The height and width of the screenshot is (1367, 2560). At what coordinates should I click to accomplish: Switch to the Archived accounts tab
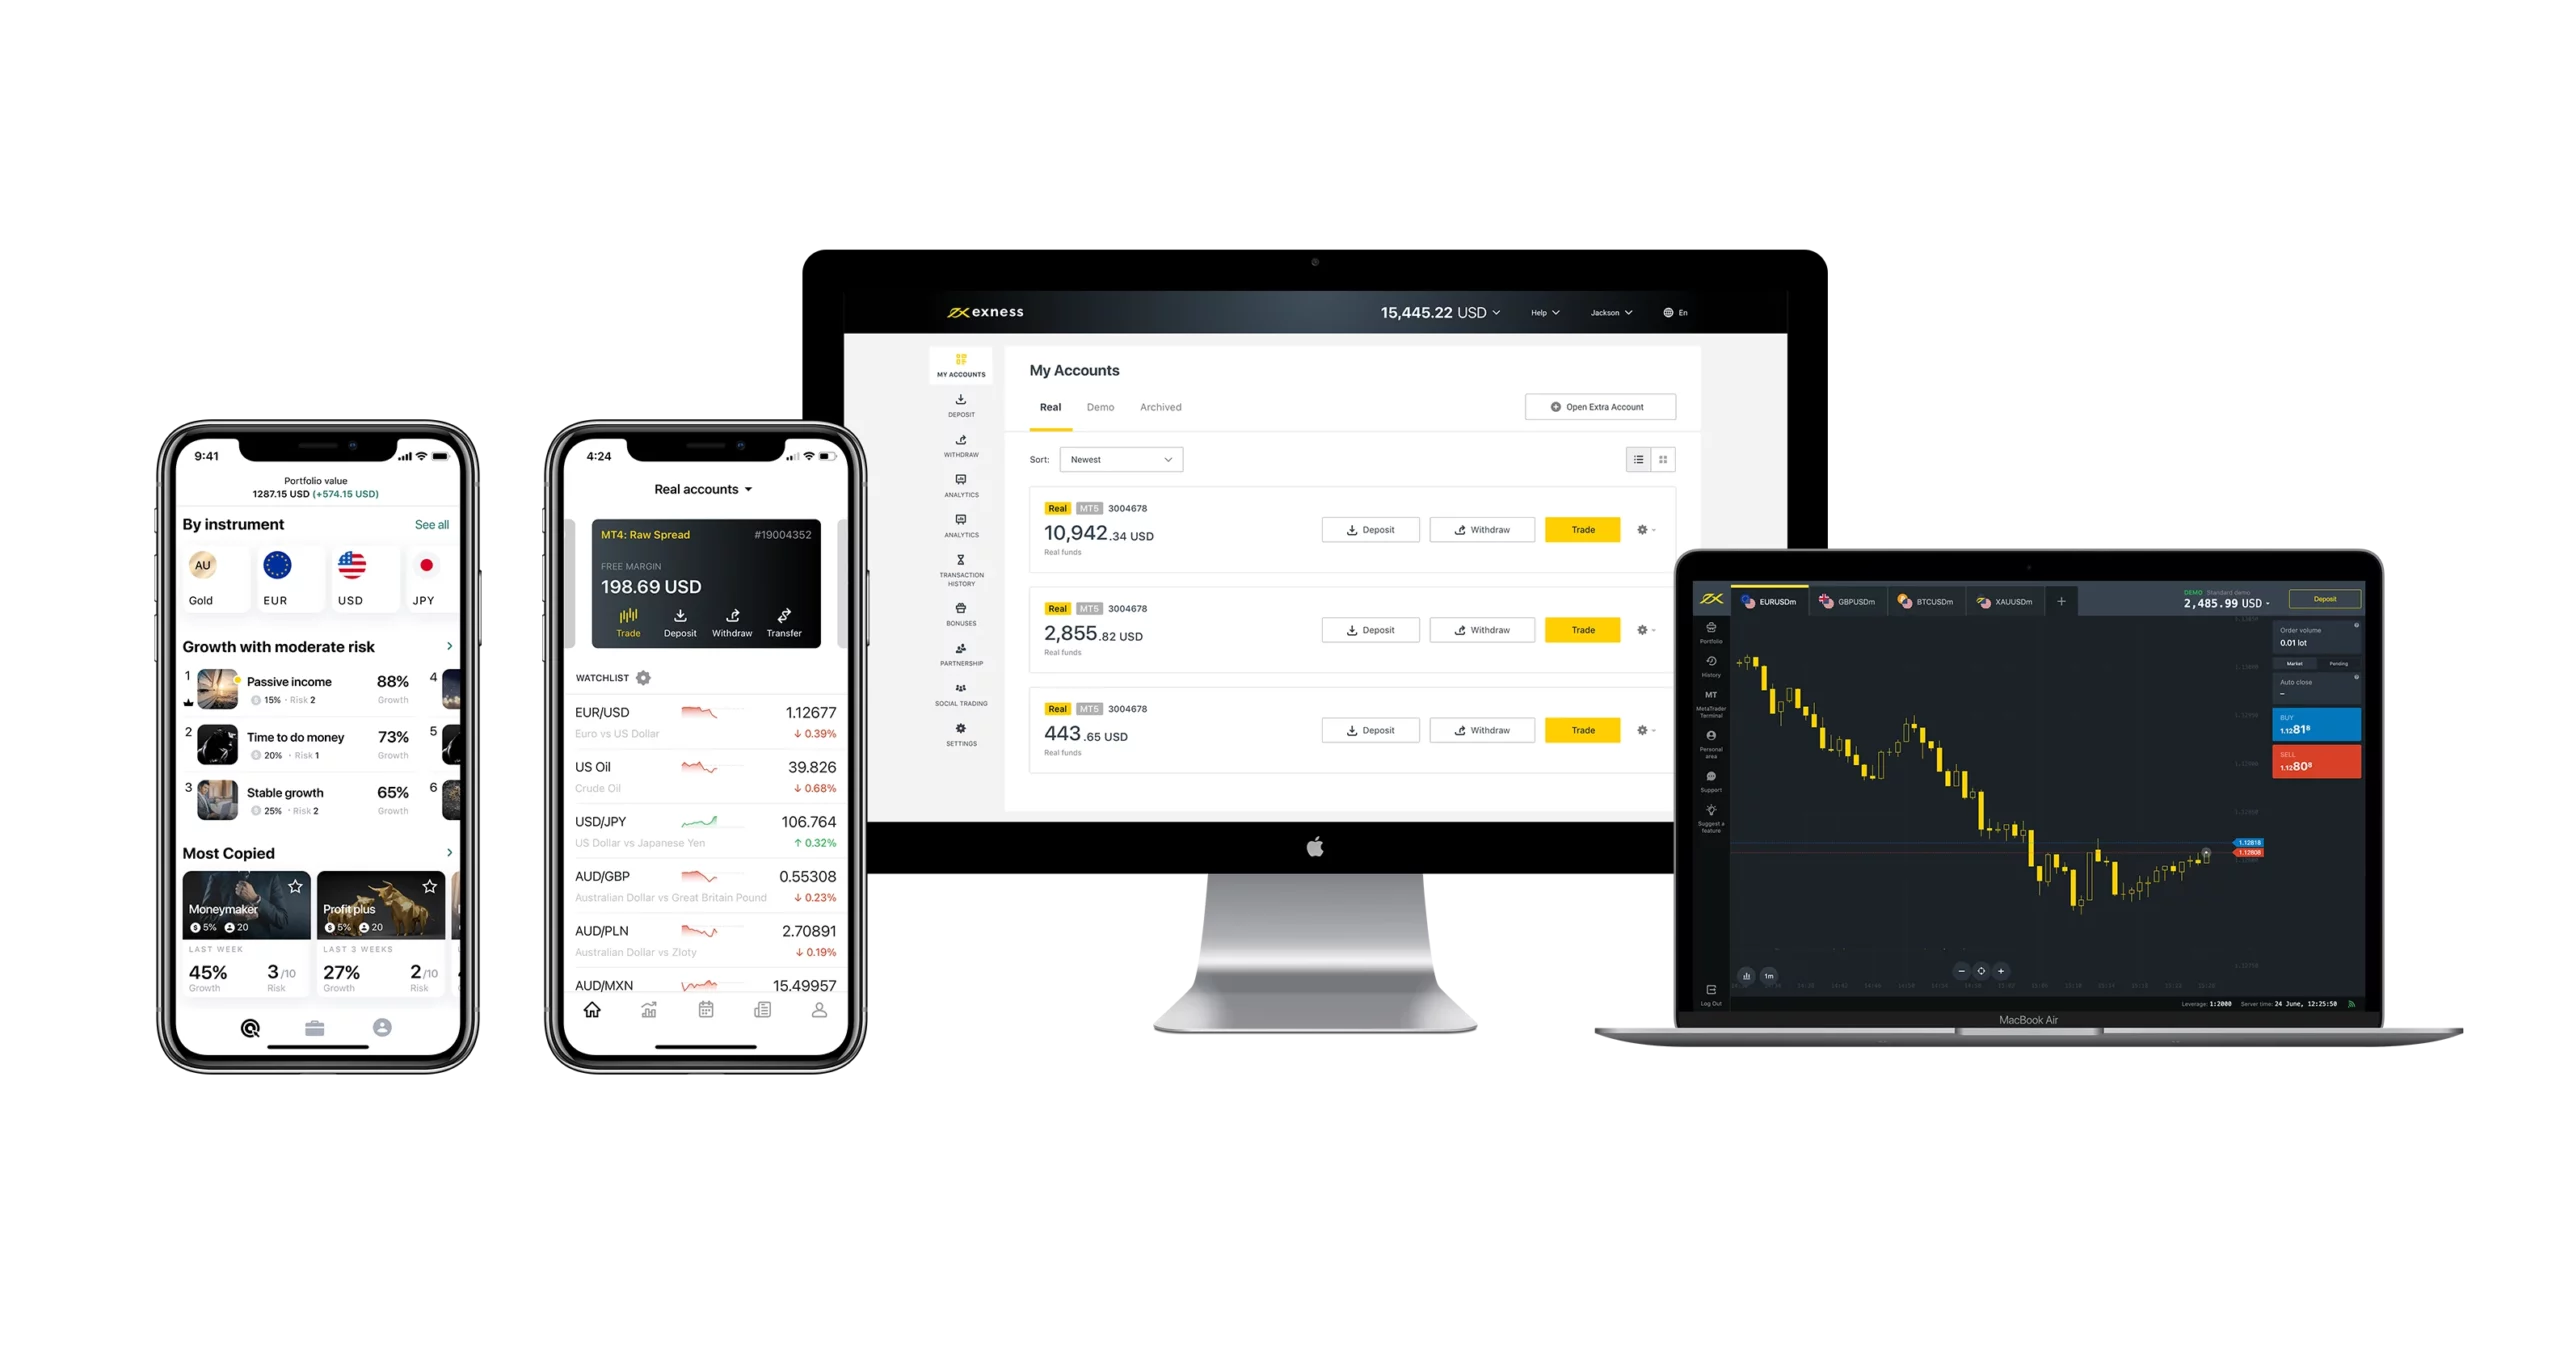(x=1160, y=407)
